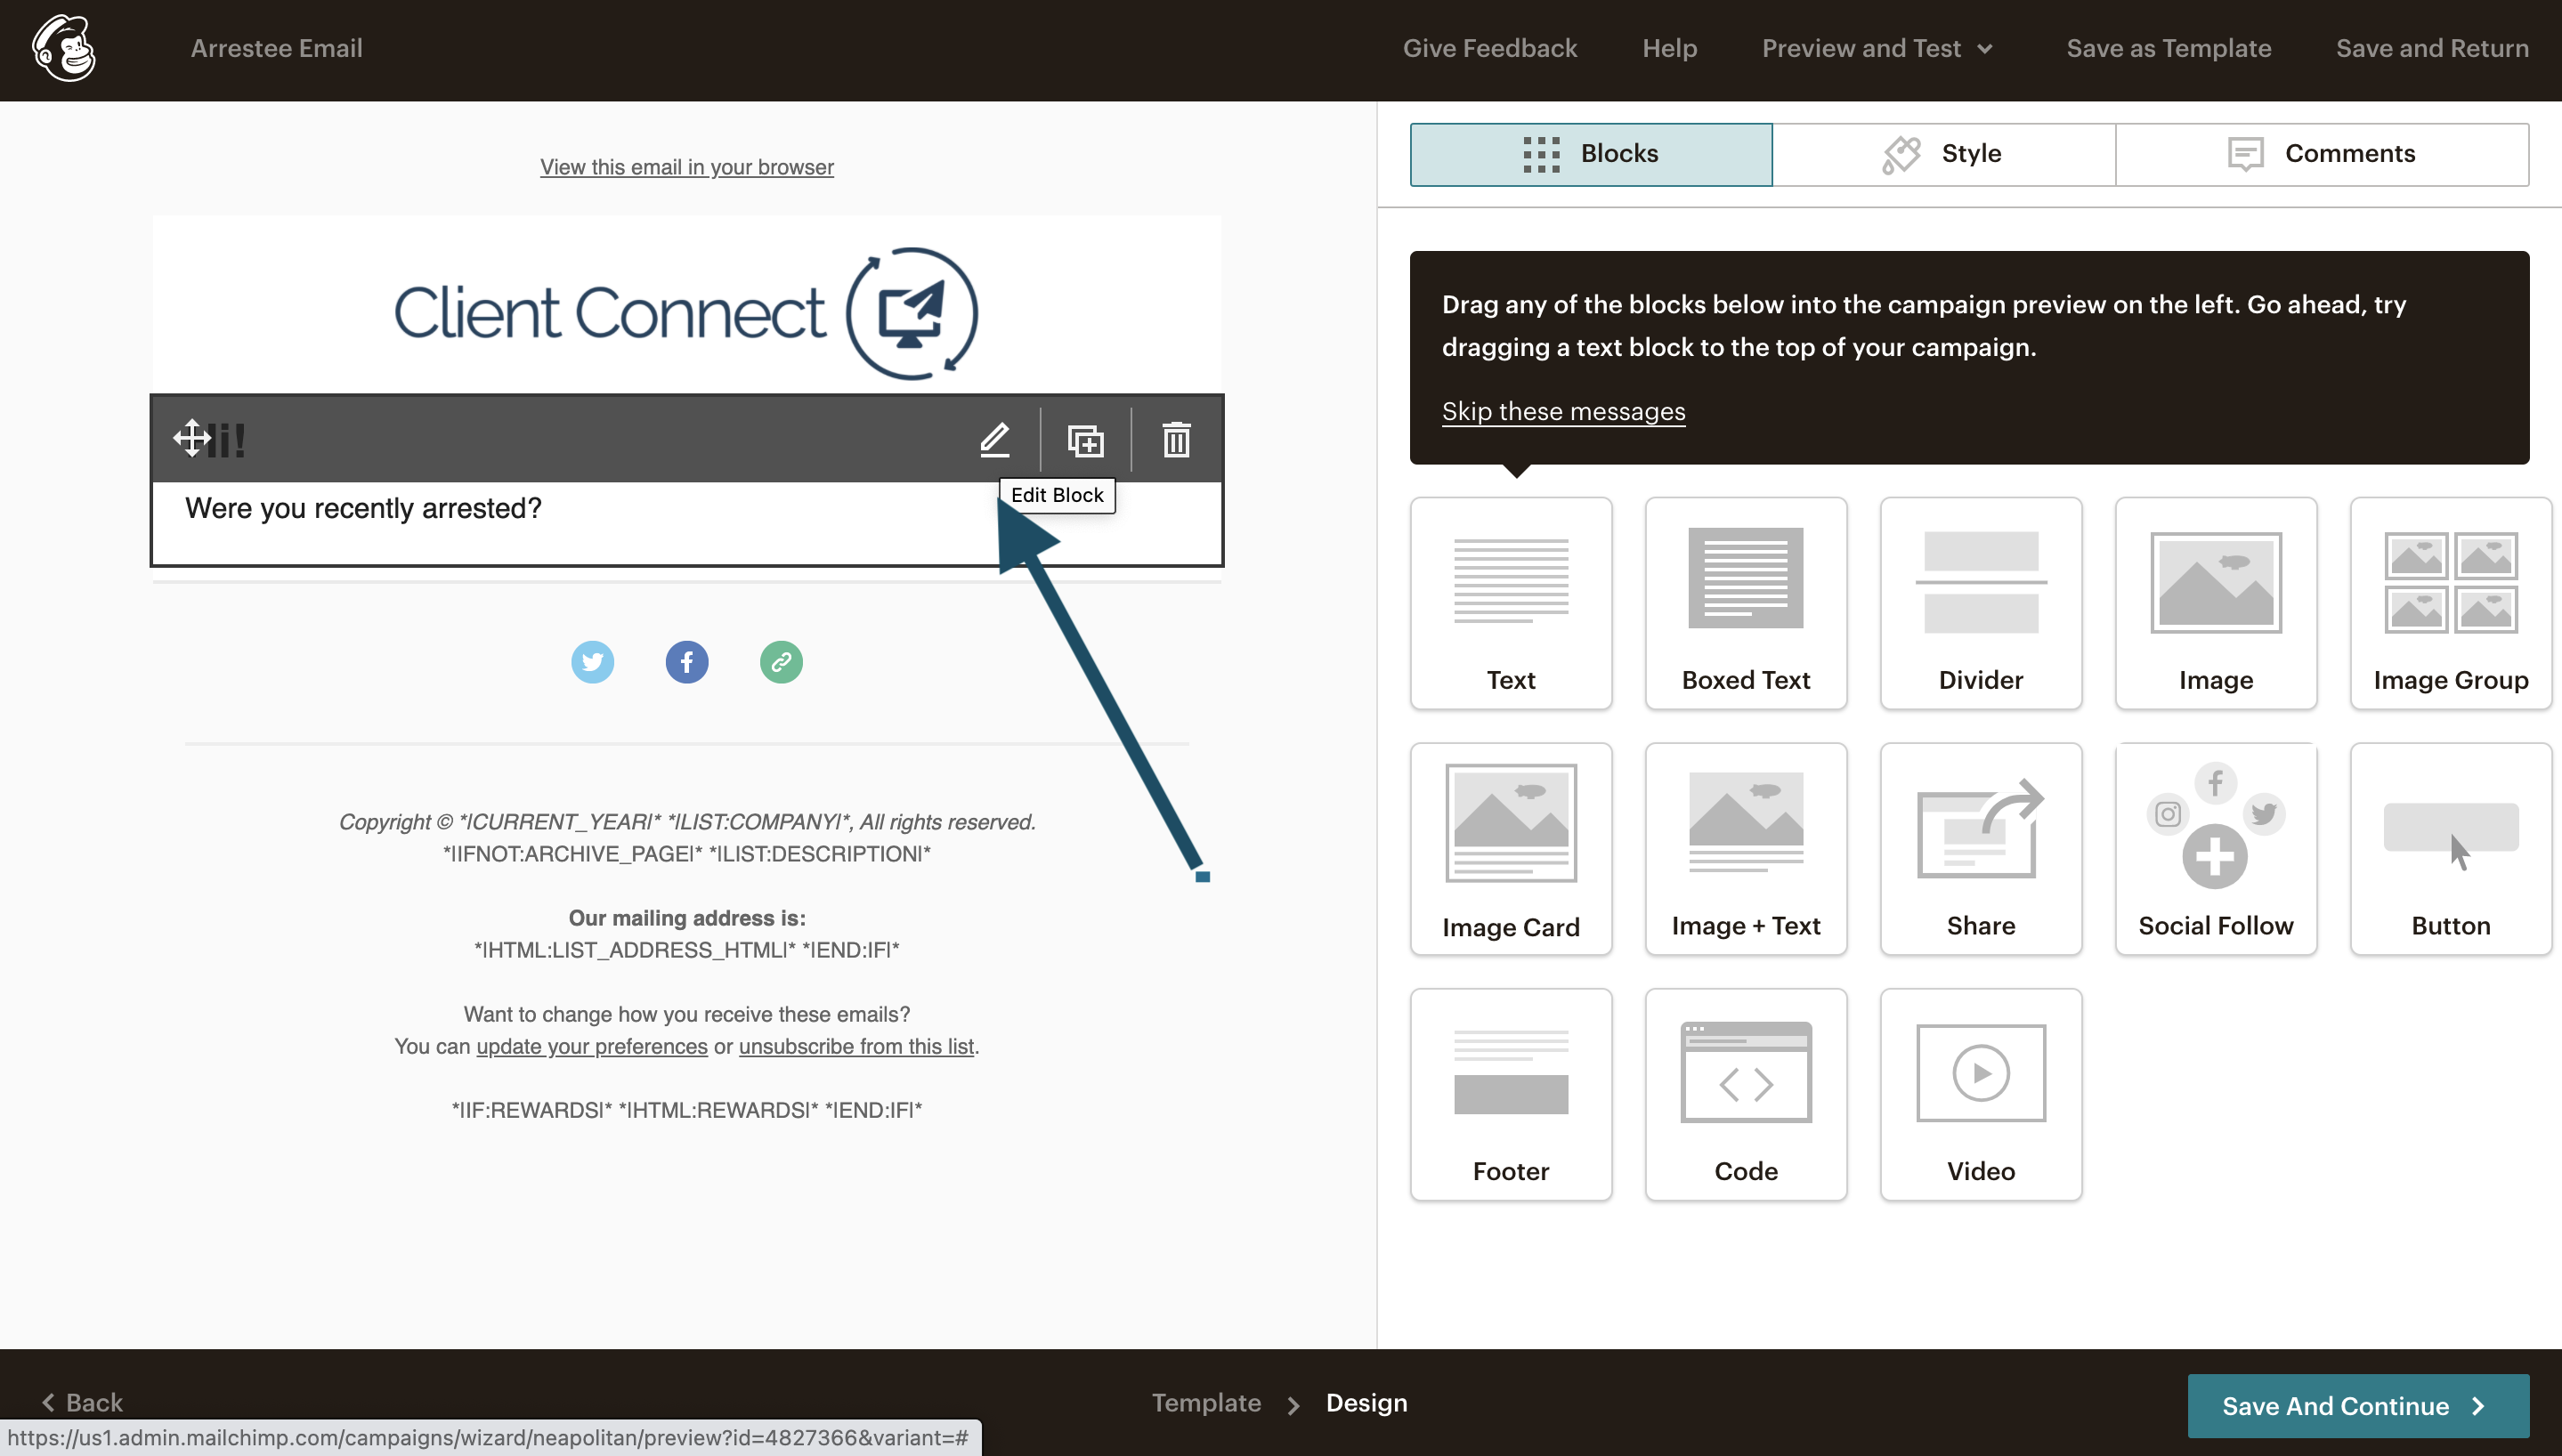The height and width of the screenshot is (1456, 2562).
Task: Open the Help menu
Action: (1669, 48)
